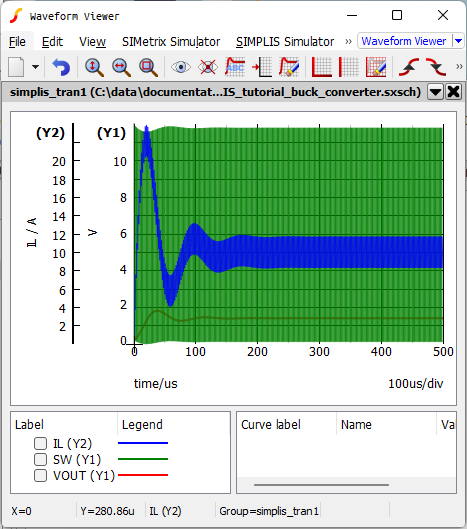Click the new graph sheet icon
Viewport: 467px width, 529px height.
click(16, 67)
